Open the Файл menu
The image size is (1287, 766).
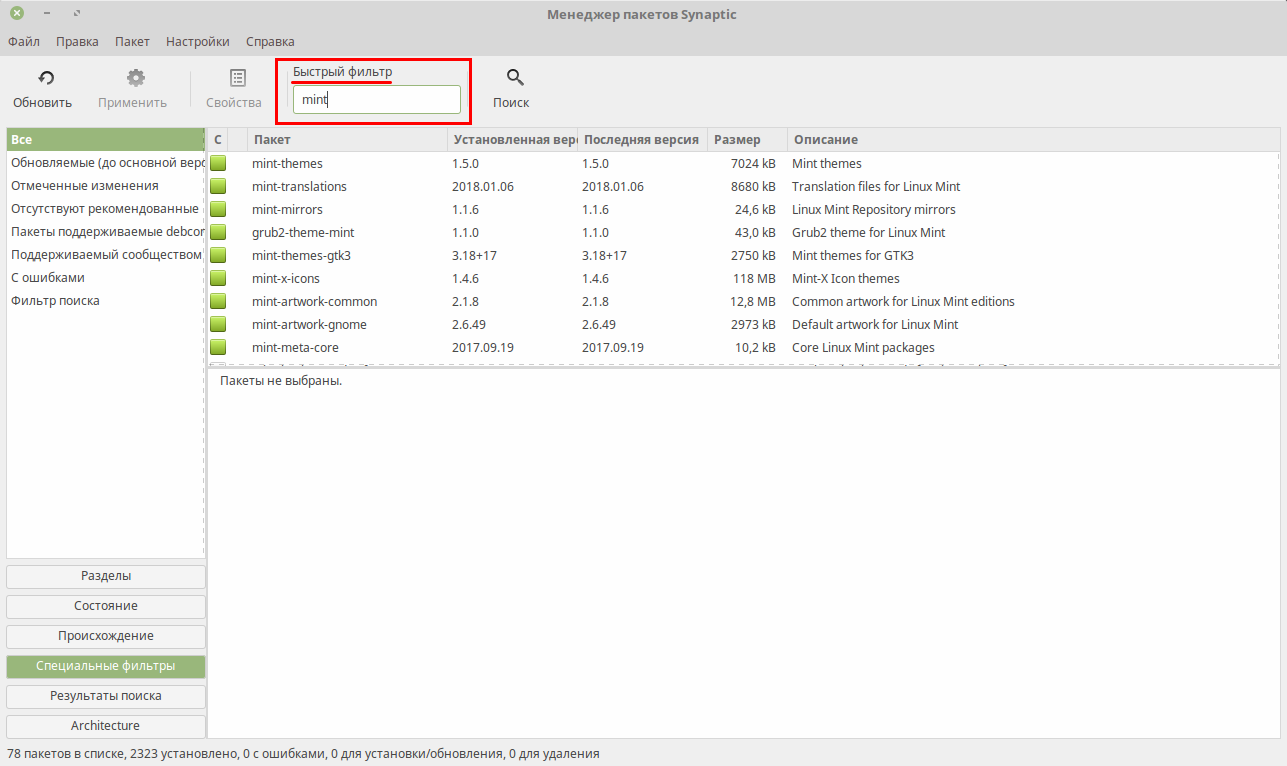(x=24, y=41)
